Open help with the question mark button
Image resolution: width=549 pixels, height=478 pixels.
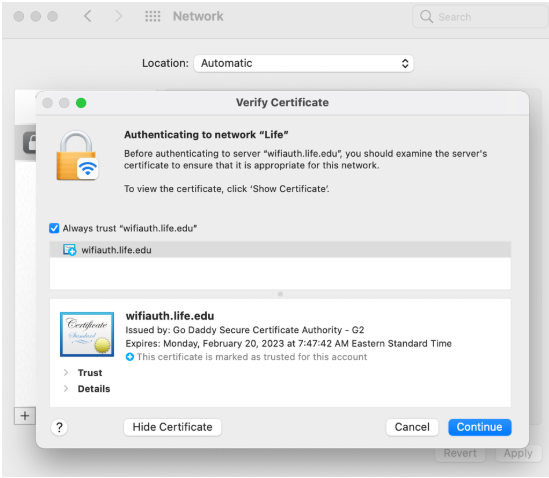pyautogui.click(x=60, y=427)
